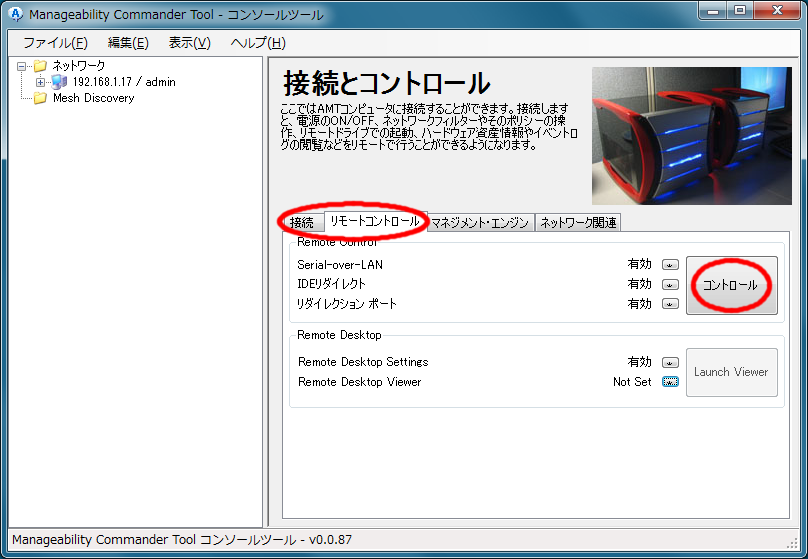The height and width of the screenshot is (559, 808).
Task: Click the Manageability Commander app icon in title bar
Action: tap(15, 14)
